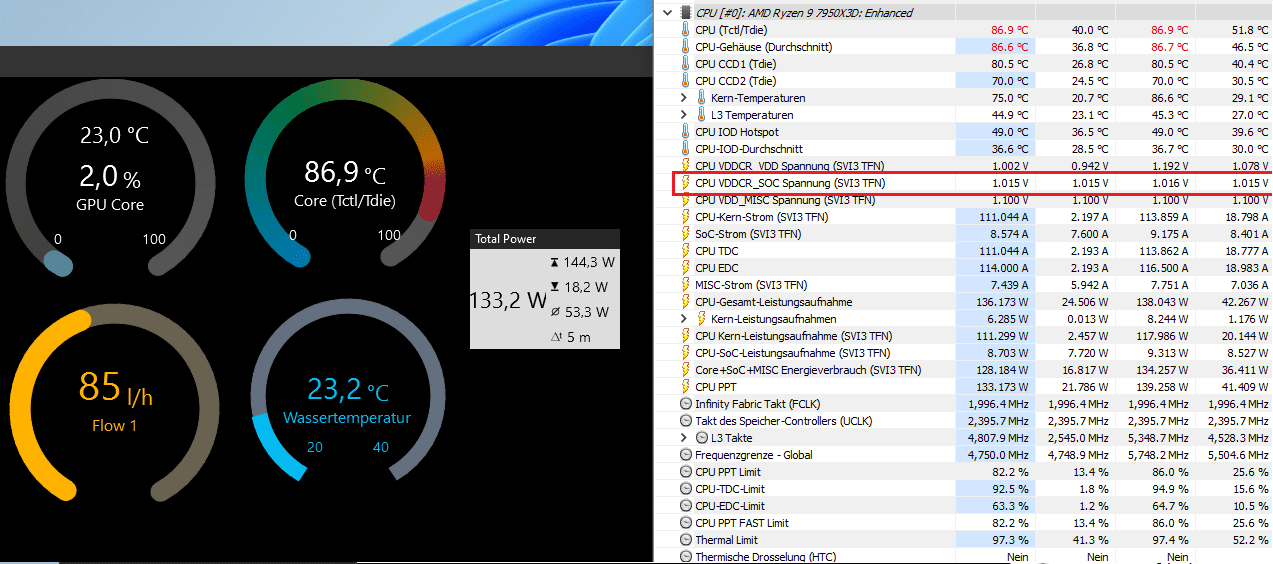The height and width of the screenshot is (564, 1273).
Task: Click thermometer icon of CPU CCD2 (Tdie)
Action: (x=686, y=81)
